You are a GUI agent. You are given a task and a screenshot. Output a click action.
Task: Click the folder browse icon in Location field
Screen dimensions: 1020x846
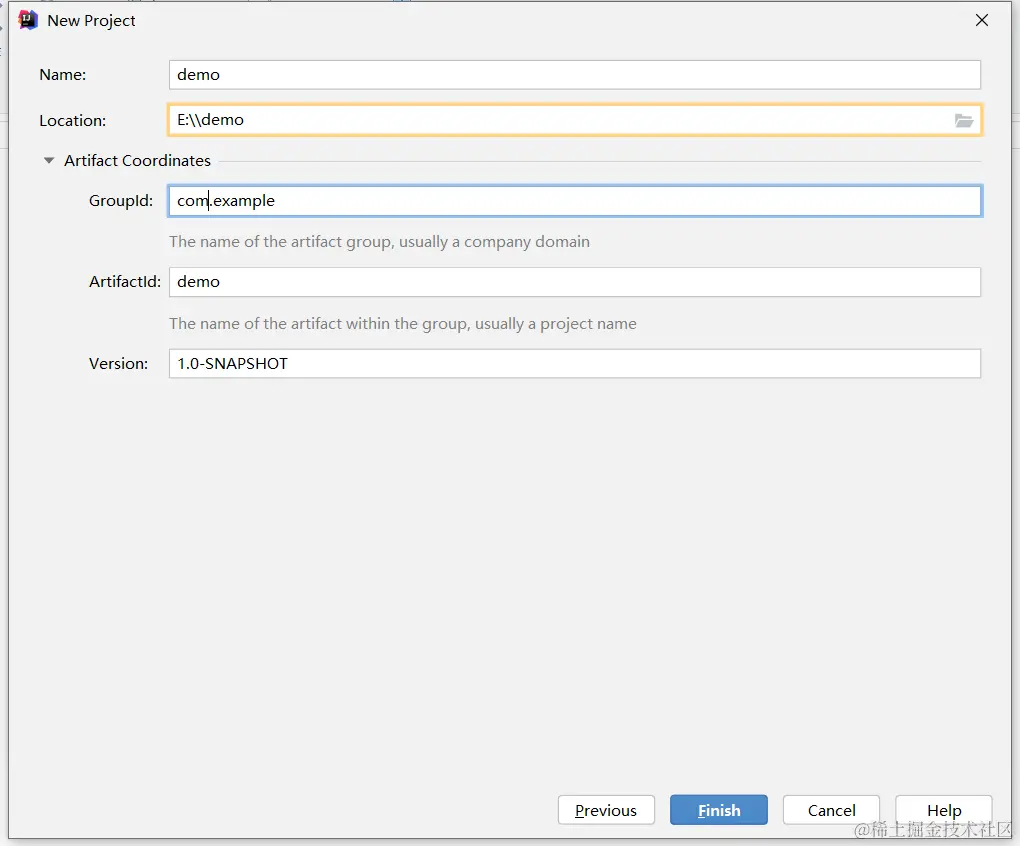click(x=963, y=120)
